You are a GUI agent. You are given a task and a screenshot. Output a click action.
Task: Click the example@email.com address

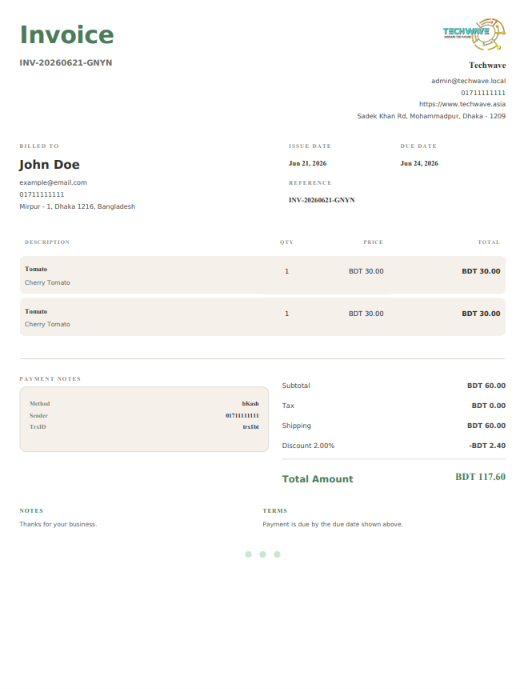(x=53, y=182)
